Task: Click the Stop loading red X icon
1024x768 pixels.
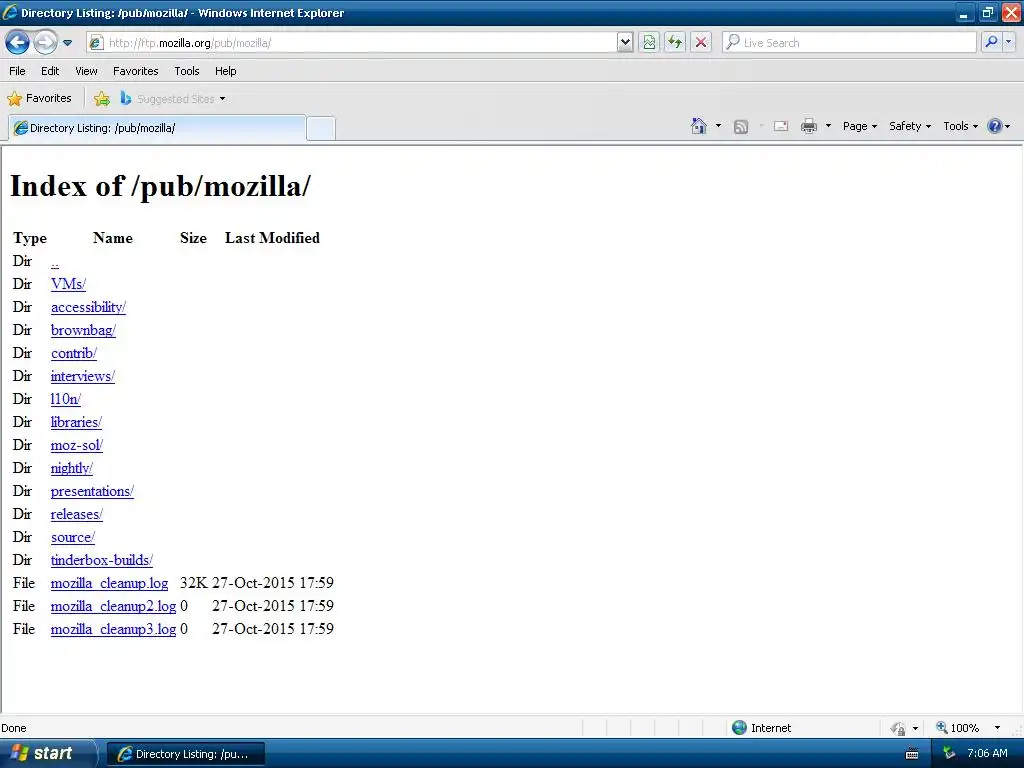Action: [x=701, y=43]
